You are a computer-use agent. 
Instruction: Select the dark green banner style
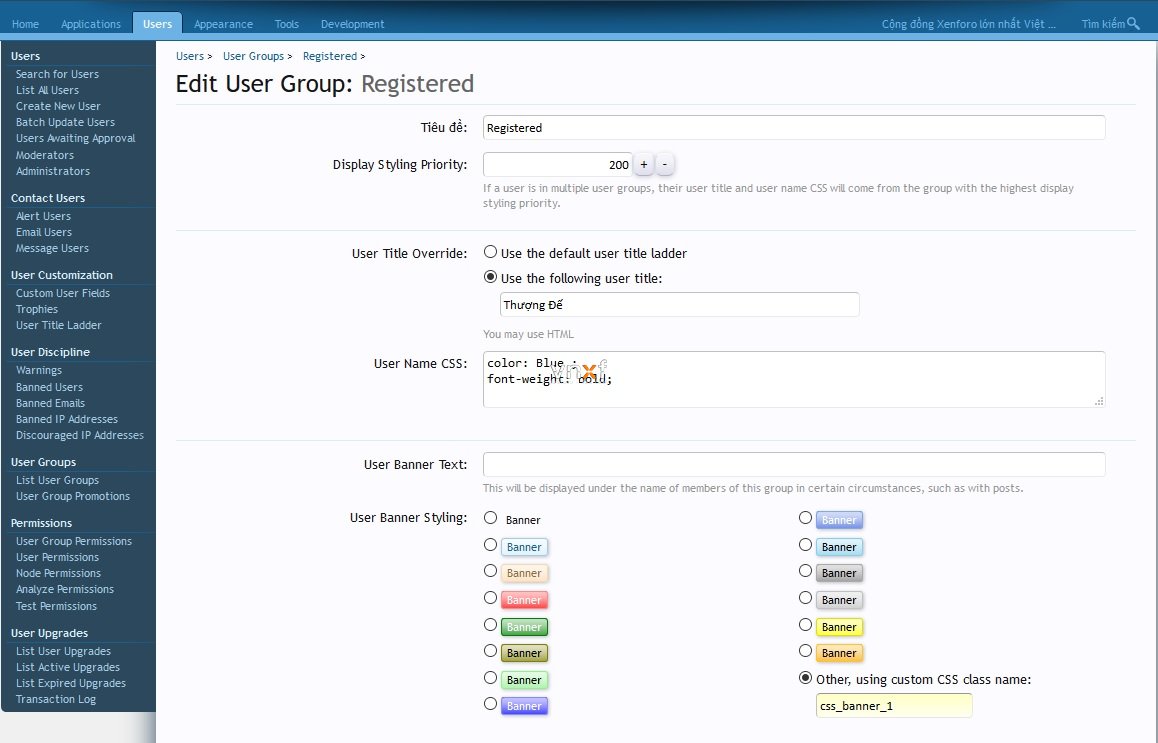pos(491,625)
